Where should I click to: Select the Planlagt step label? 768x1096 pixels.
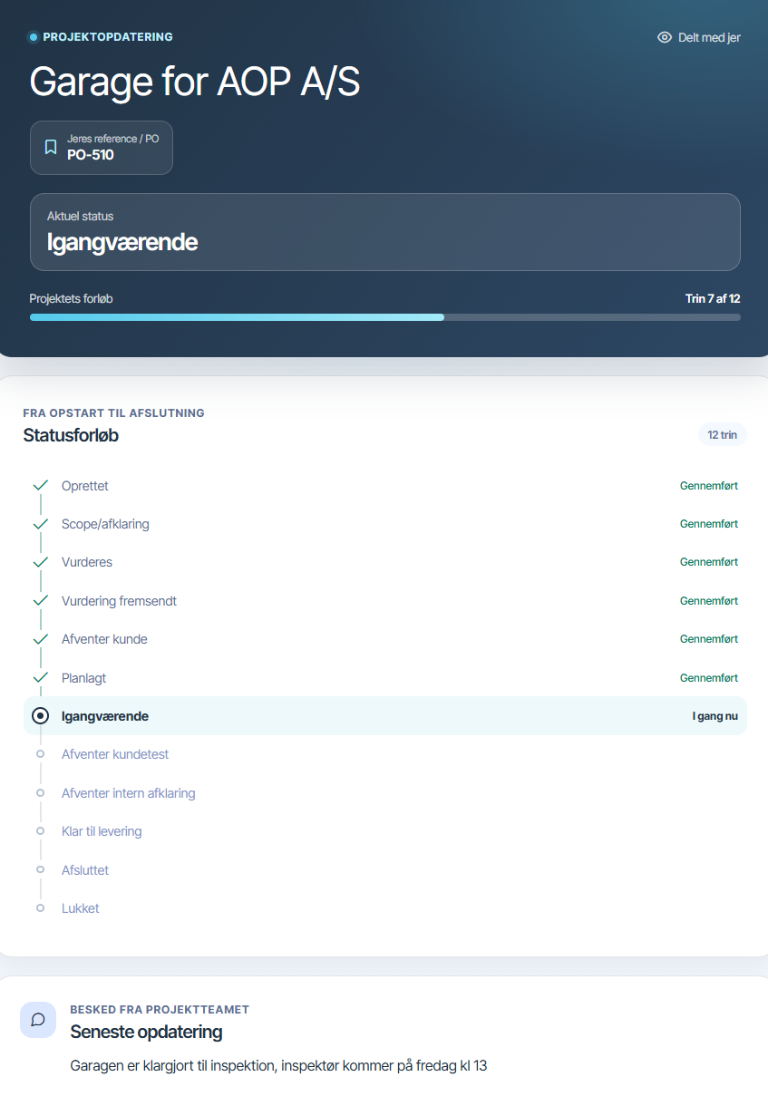pyautogui.click(x=84, y=678)
